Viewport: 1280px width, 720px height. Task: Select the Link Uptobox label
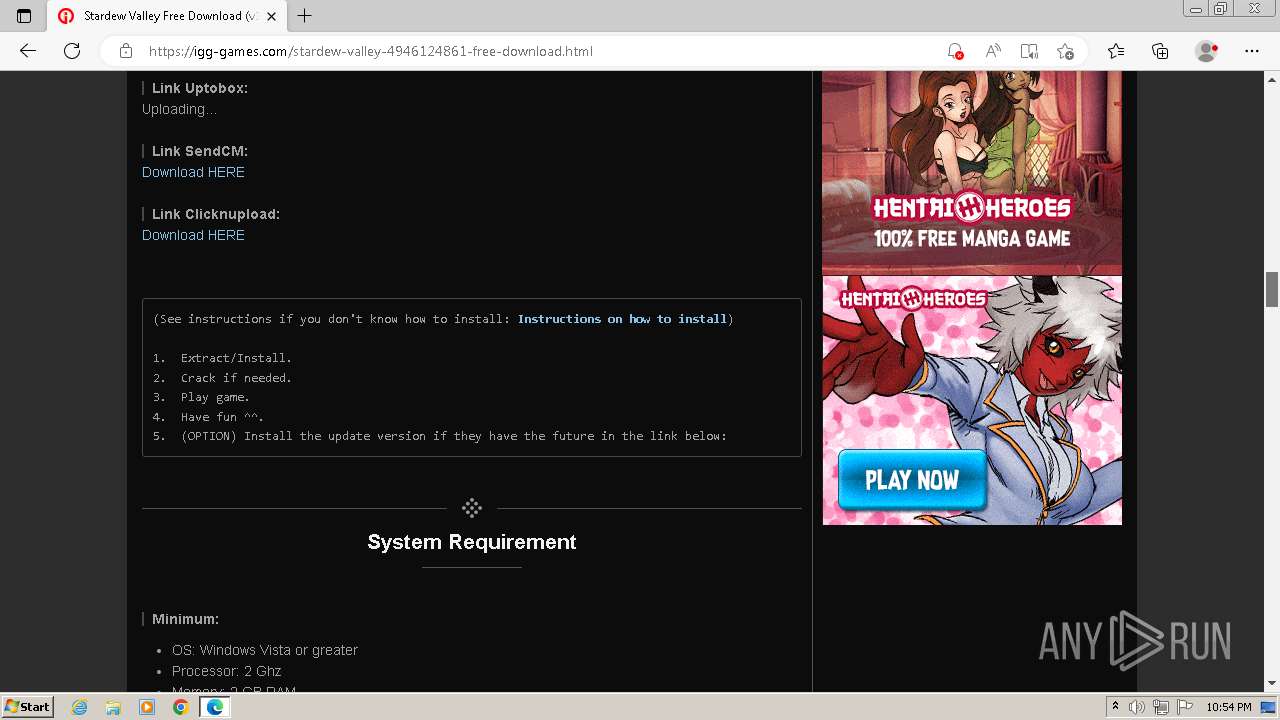click(200, 88)
